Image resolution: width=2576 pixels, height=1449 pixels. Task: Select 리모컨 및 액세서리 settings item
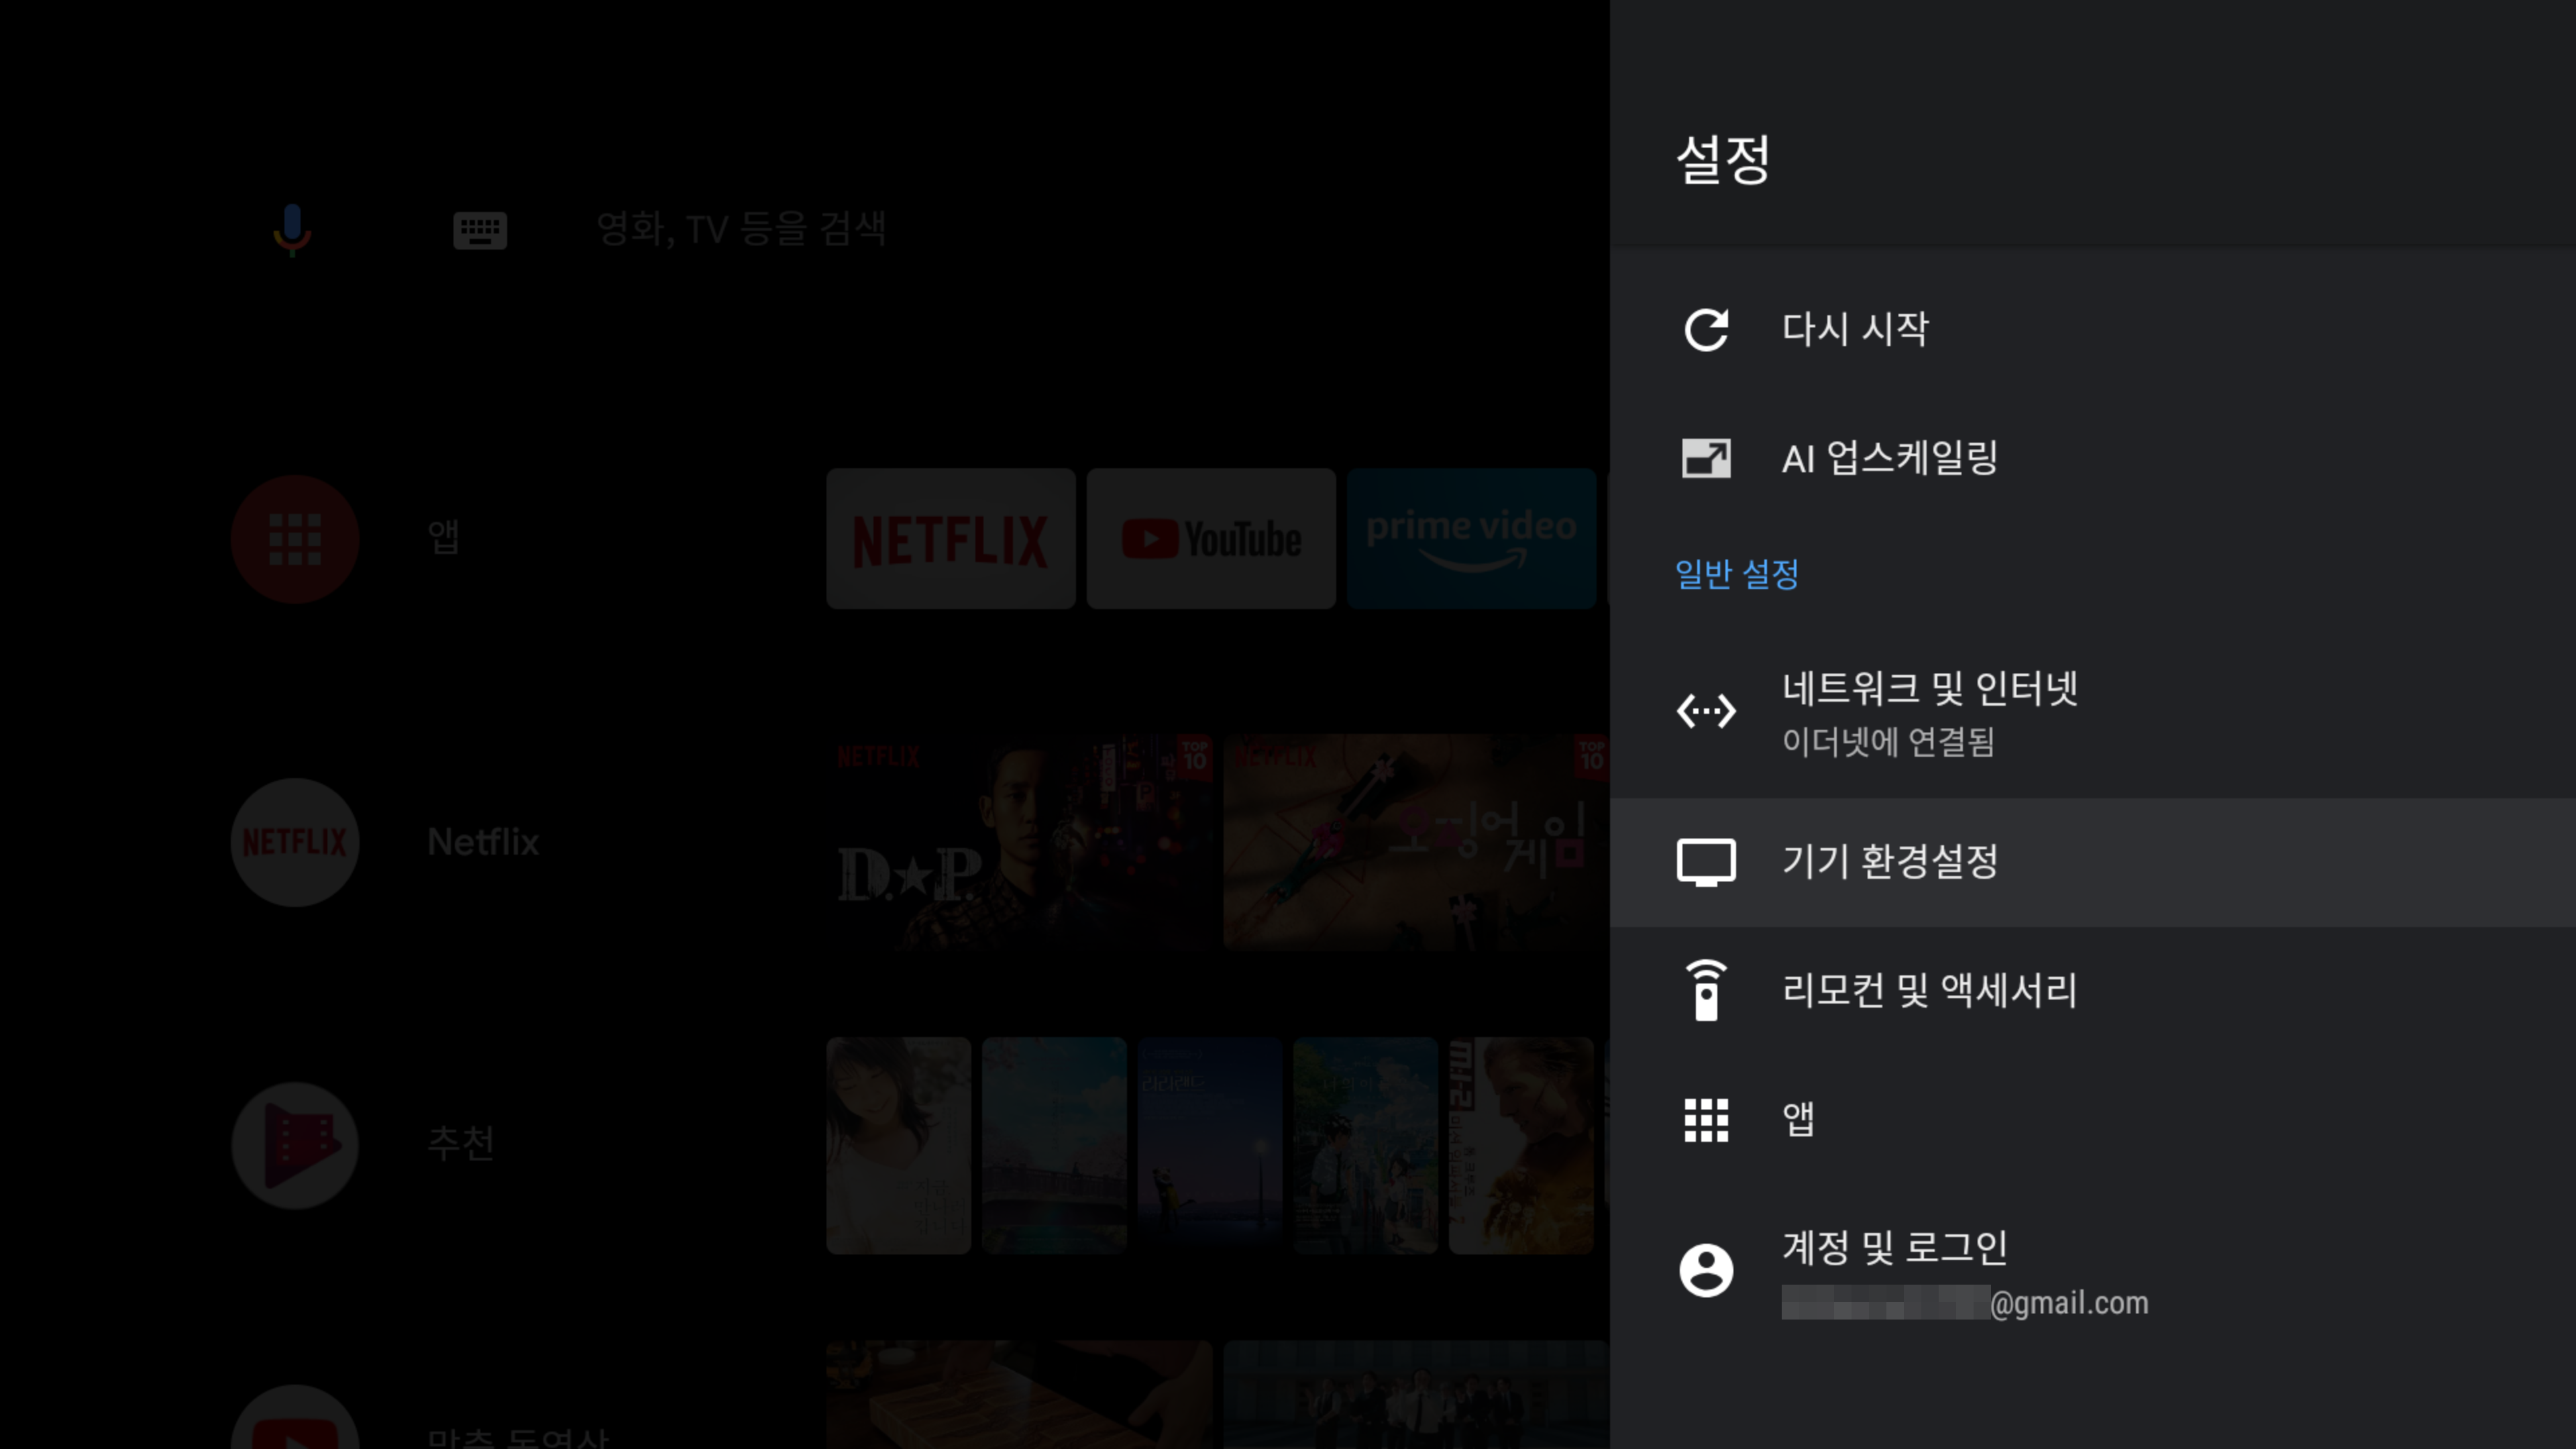(x=1929, y=990)
